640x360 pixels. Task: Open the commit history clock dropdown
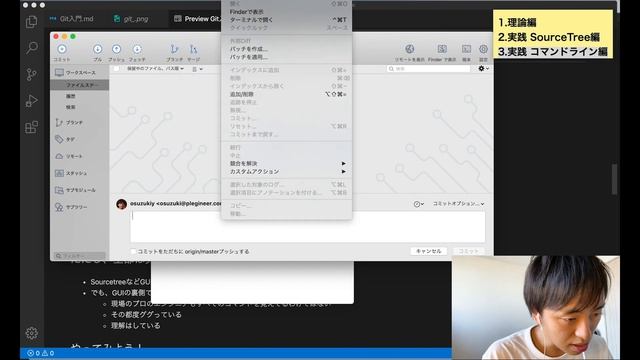coord(419,204)
